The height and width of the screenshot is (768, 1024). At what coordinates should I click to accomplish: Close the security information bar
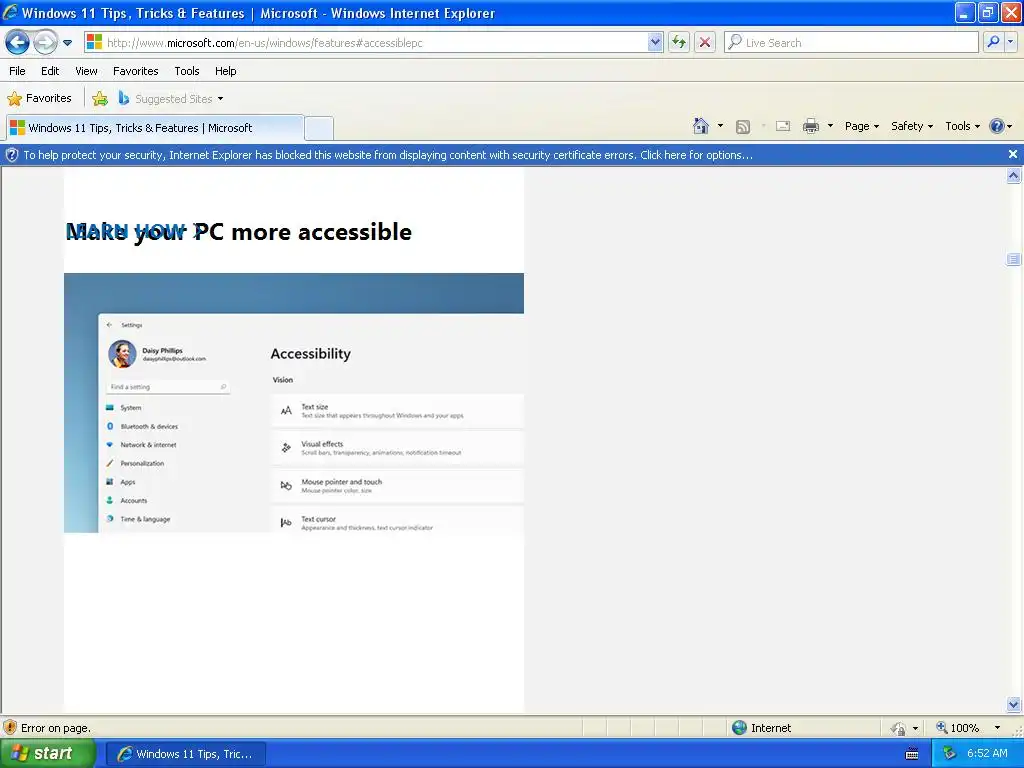1013,154
